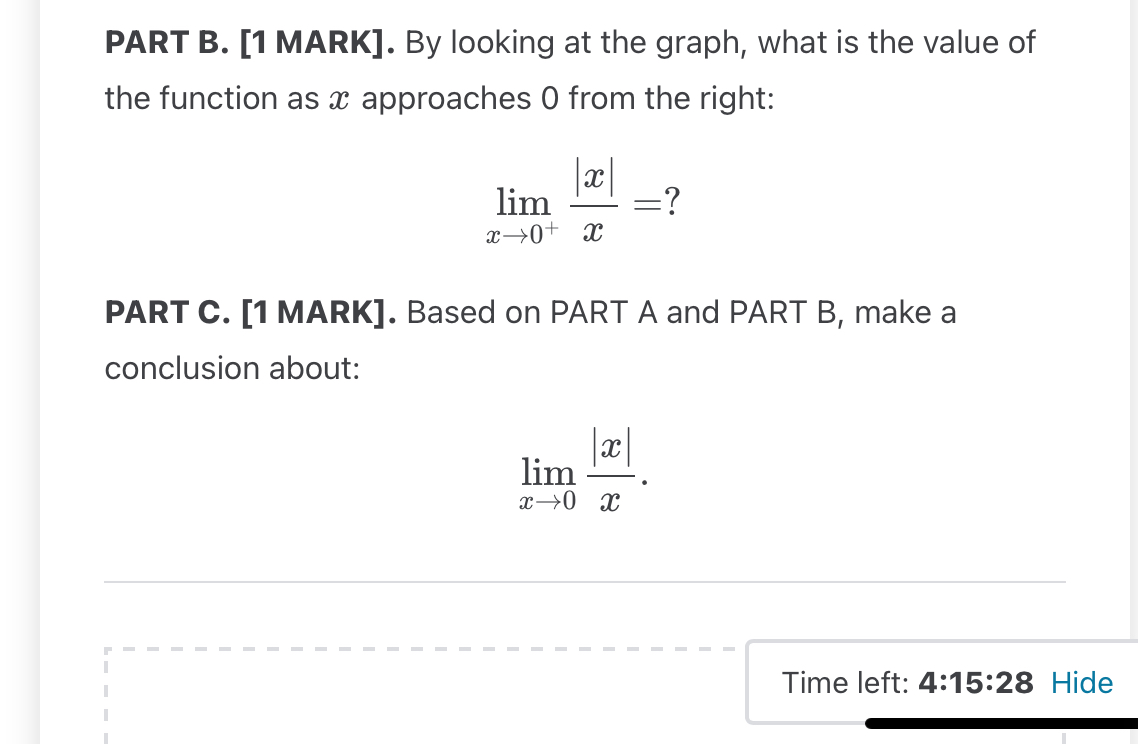Click the question mark in the PART B equation
This screenshot has height=744, width=1138.
pyautogui.click(x=672, y=200)
